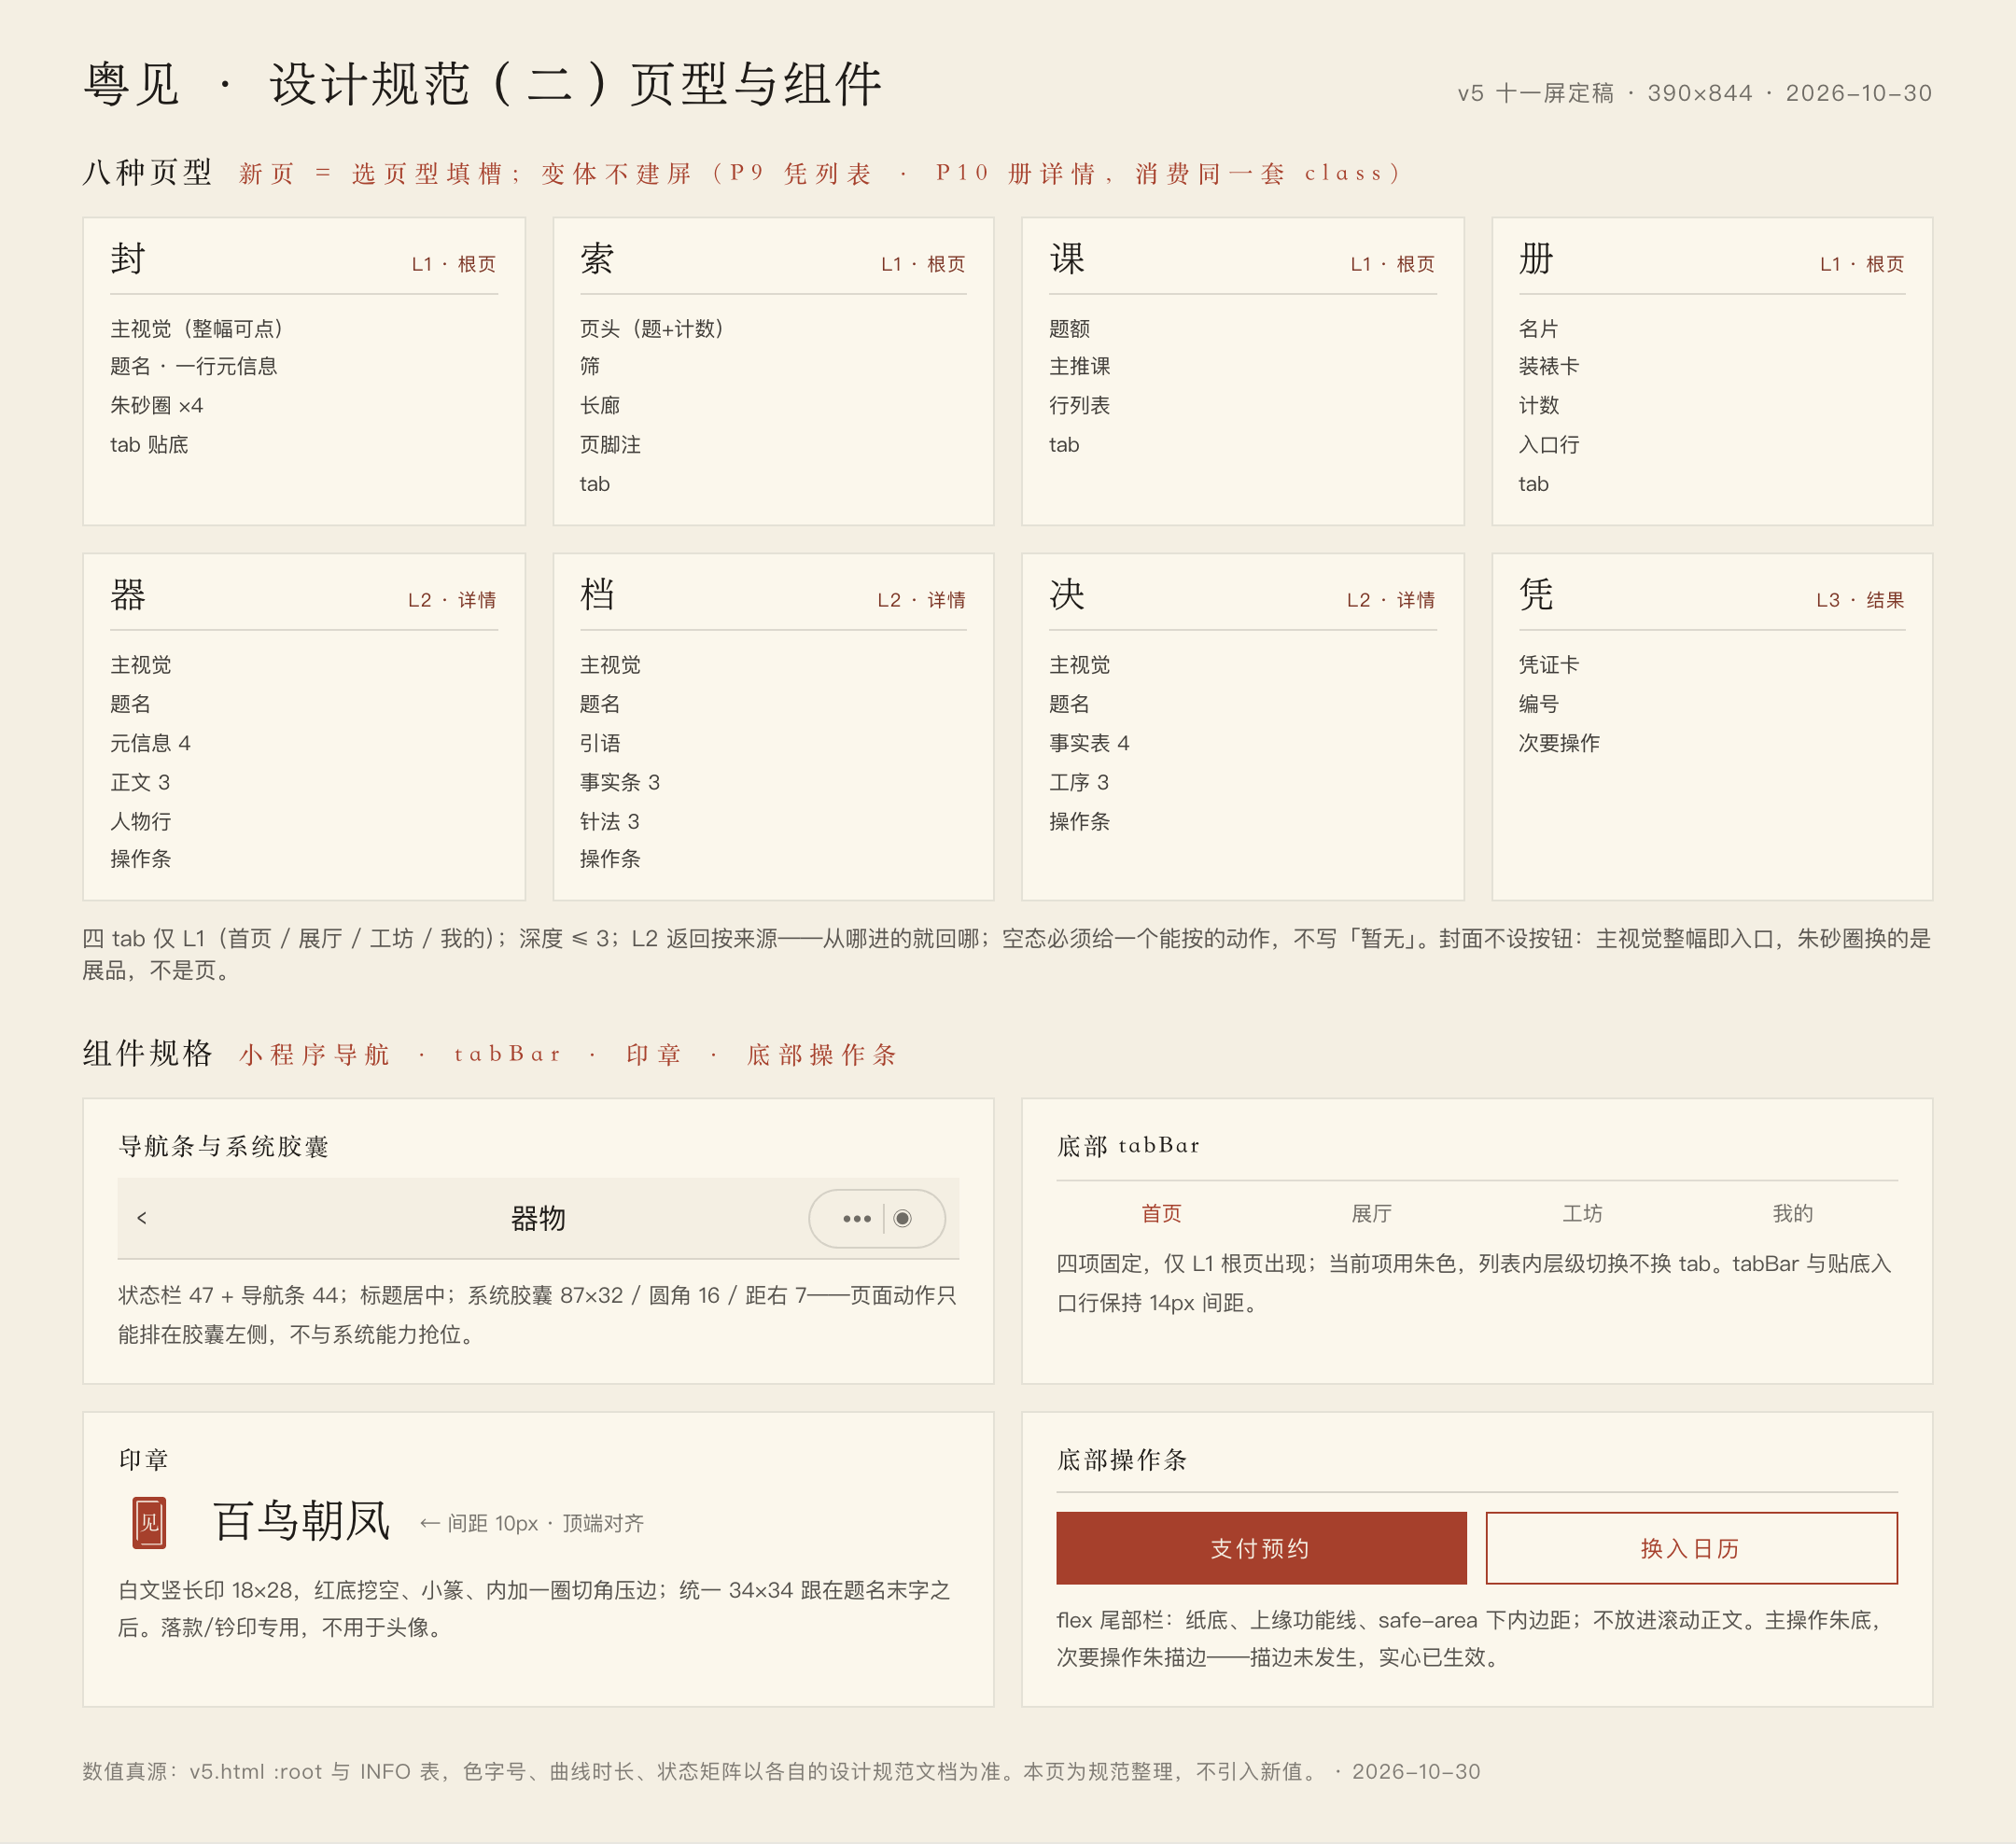
Task: Click 主推课 row
Action: (1080, 366)
